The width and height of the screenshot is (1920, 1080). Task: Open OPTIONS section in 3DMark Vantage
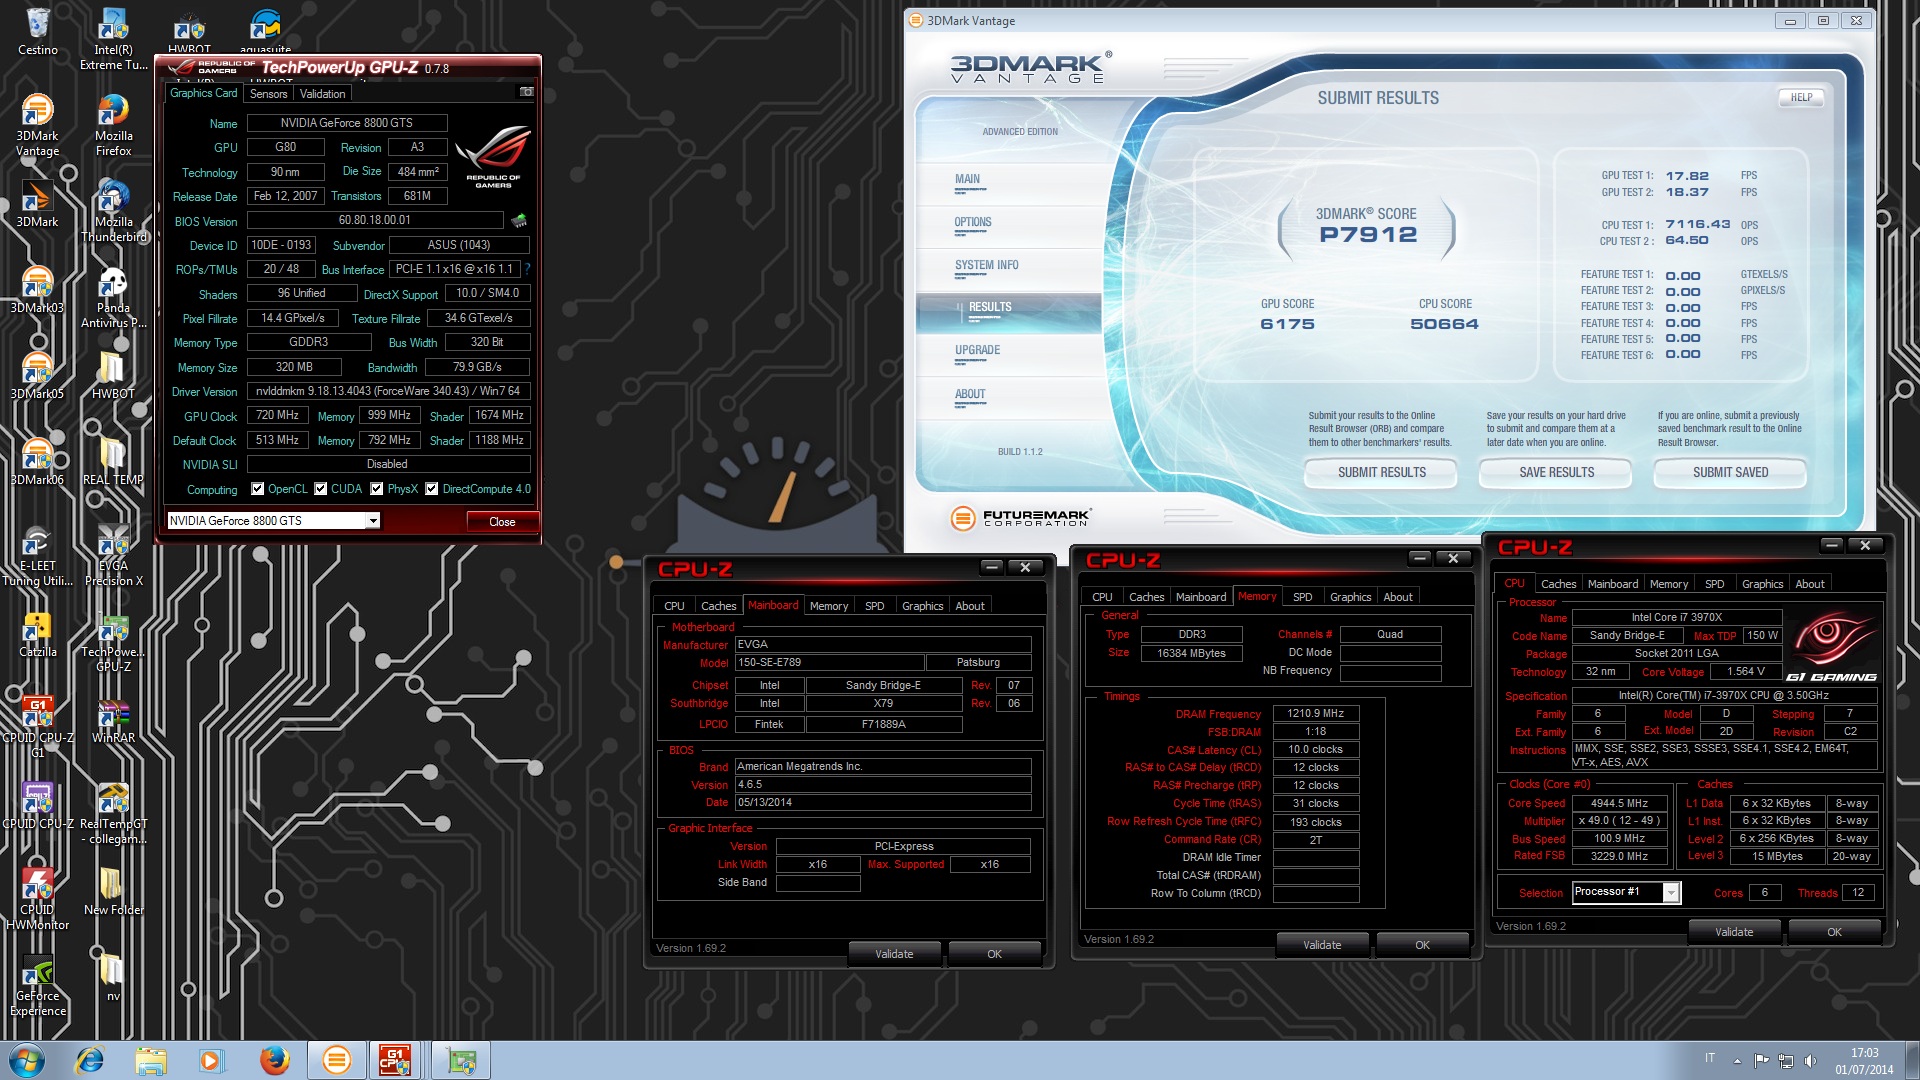(973, 222)
